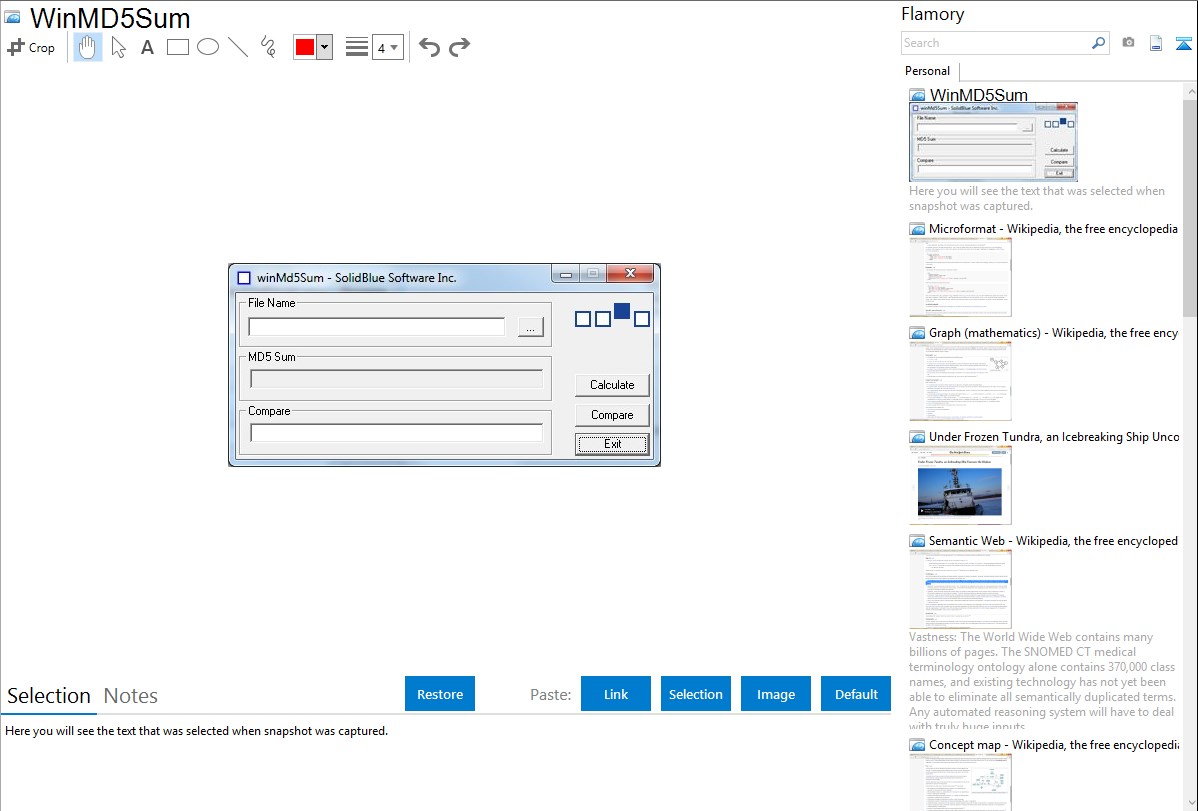The height and width of the screenshot is (811, 1198).
Task: Click the File Name input in winMd5Sum
Action: point(377,327)
